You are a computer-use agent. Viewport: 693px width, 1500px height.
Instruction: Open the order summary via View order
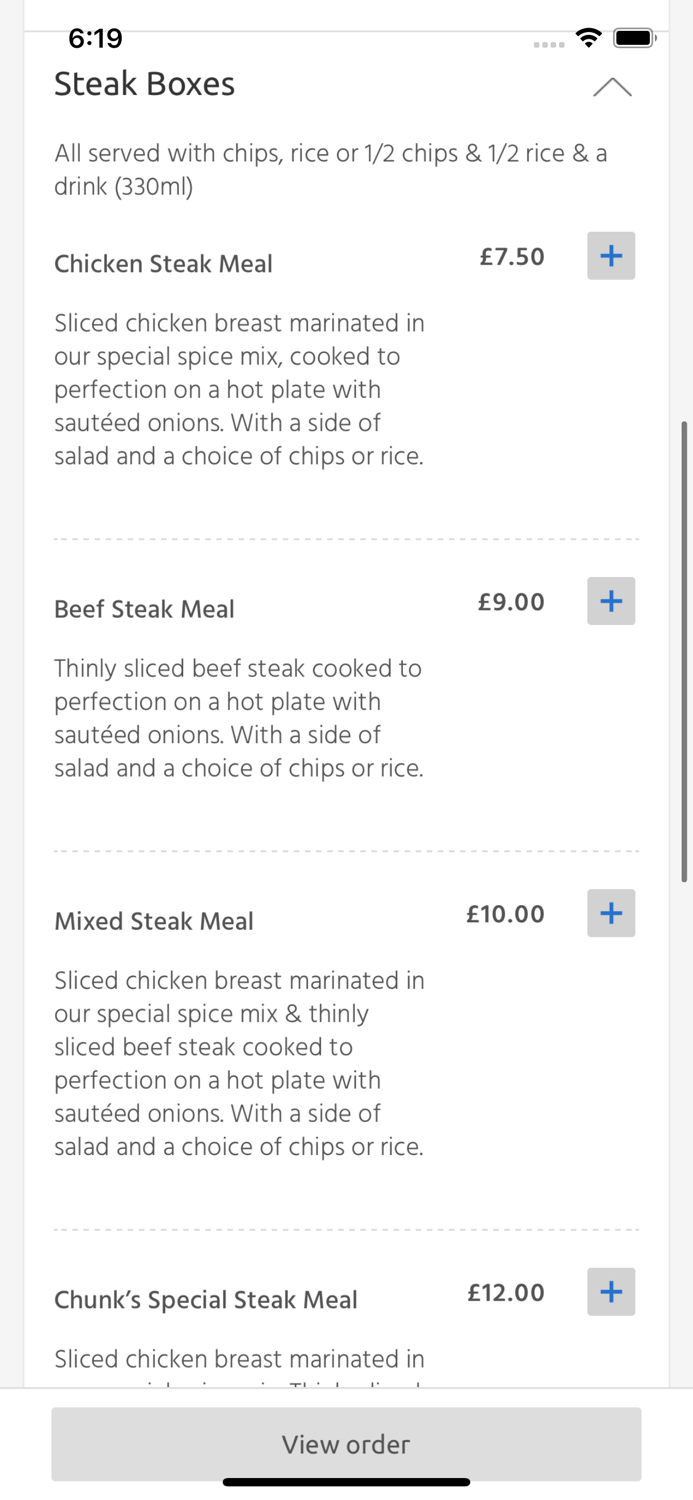click(x=346, y=1444)
